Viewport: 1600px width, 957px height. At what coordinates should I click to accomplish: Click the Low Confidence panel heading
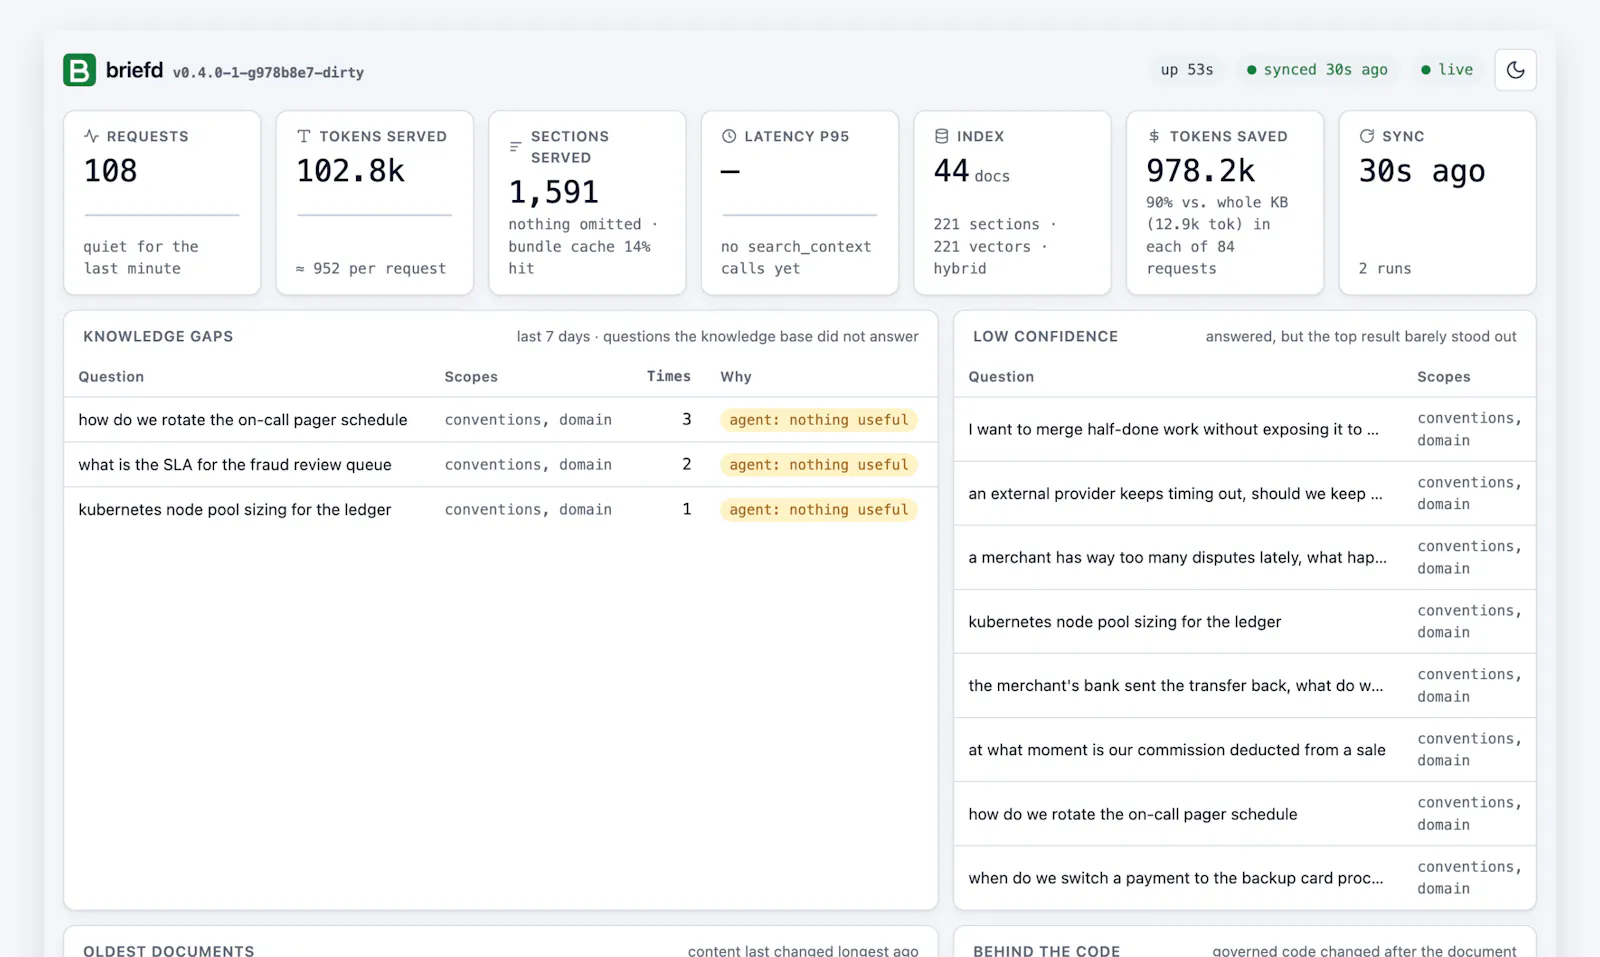pyautogui.click(x=1045, y=337)
